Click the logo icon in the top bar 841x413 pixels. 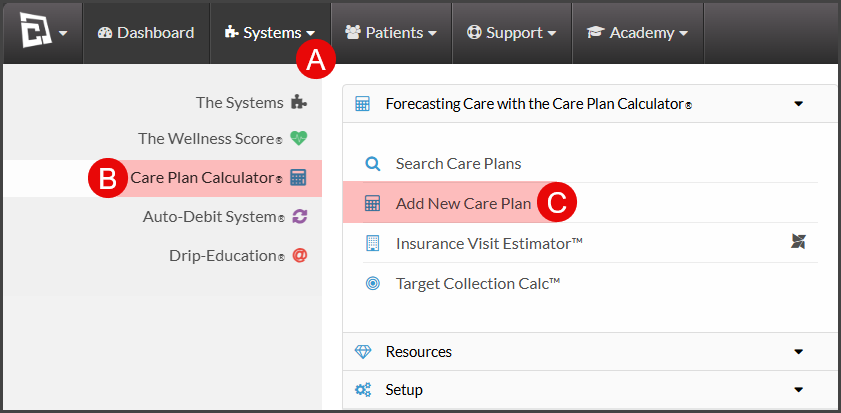36,30
